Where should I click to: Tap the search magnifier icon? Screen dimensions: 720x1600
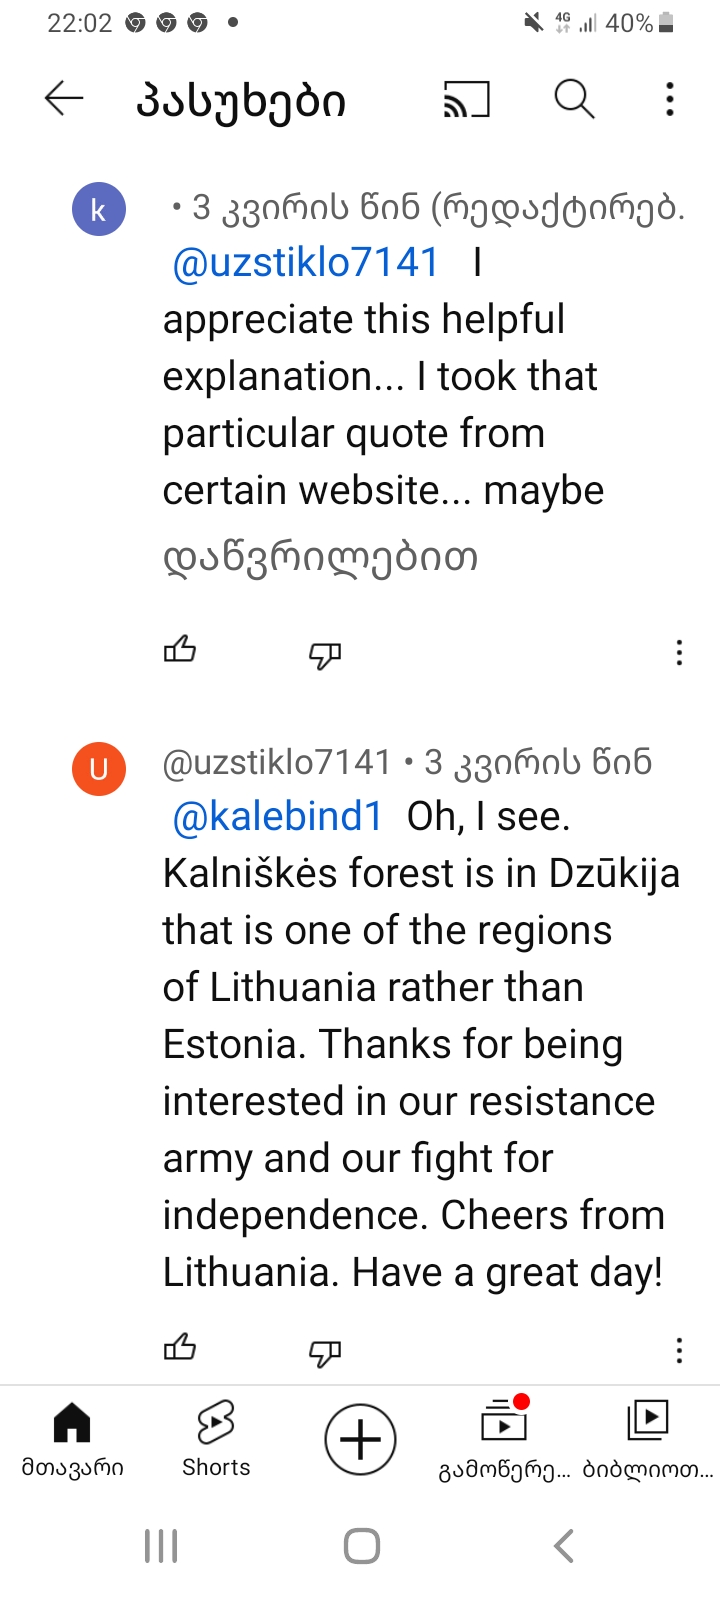click(574, 99)
